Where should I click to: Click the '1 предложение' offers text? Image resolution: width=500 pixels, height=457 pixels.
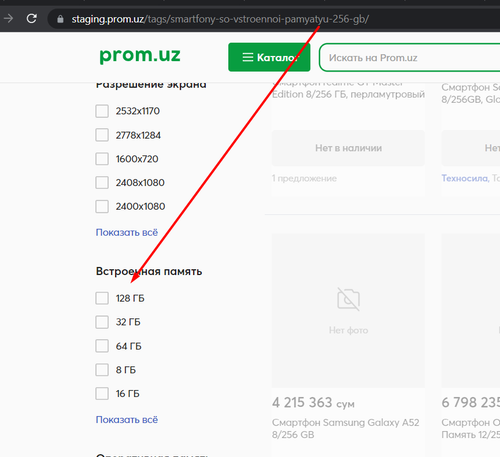tap(304, 178)
